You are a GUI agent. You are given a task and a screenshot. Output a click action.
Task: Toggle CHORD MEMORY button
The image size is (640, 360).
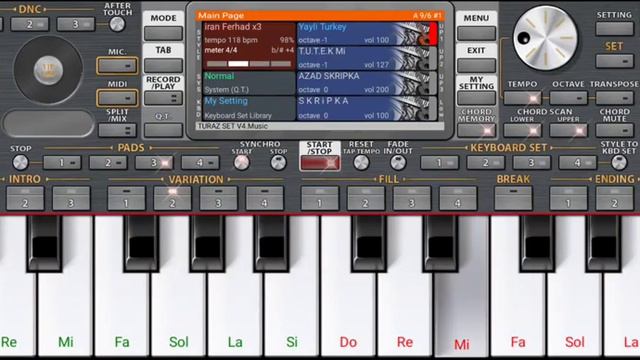click(x=476, y=130)
